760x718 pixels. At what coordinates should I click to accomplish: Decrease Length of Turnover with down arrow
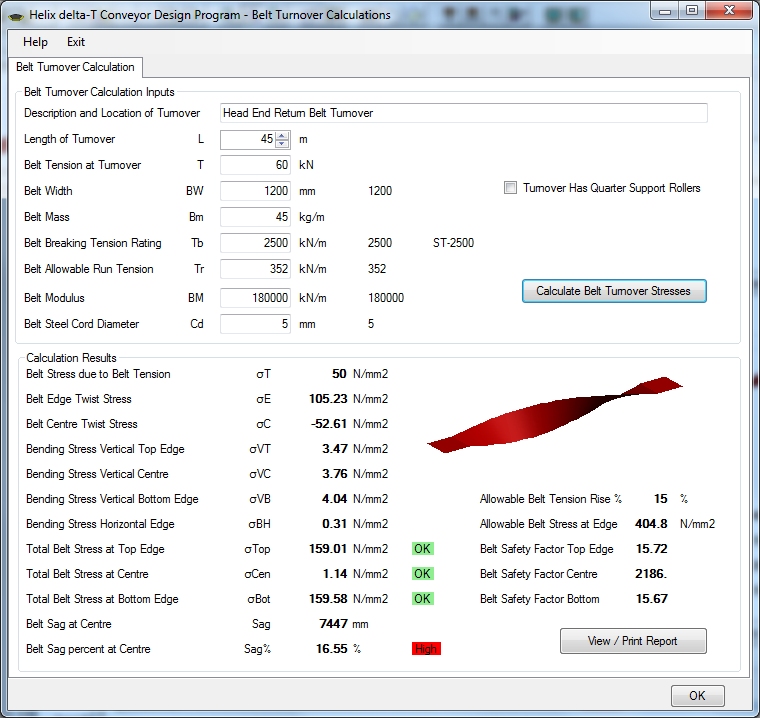(x=282, y=144)
